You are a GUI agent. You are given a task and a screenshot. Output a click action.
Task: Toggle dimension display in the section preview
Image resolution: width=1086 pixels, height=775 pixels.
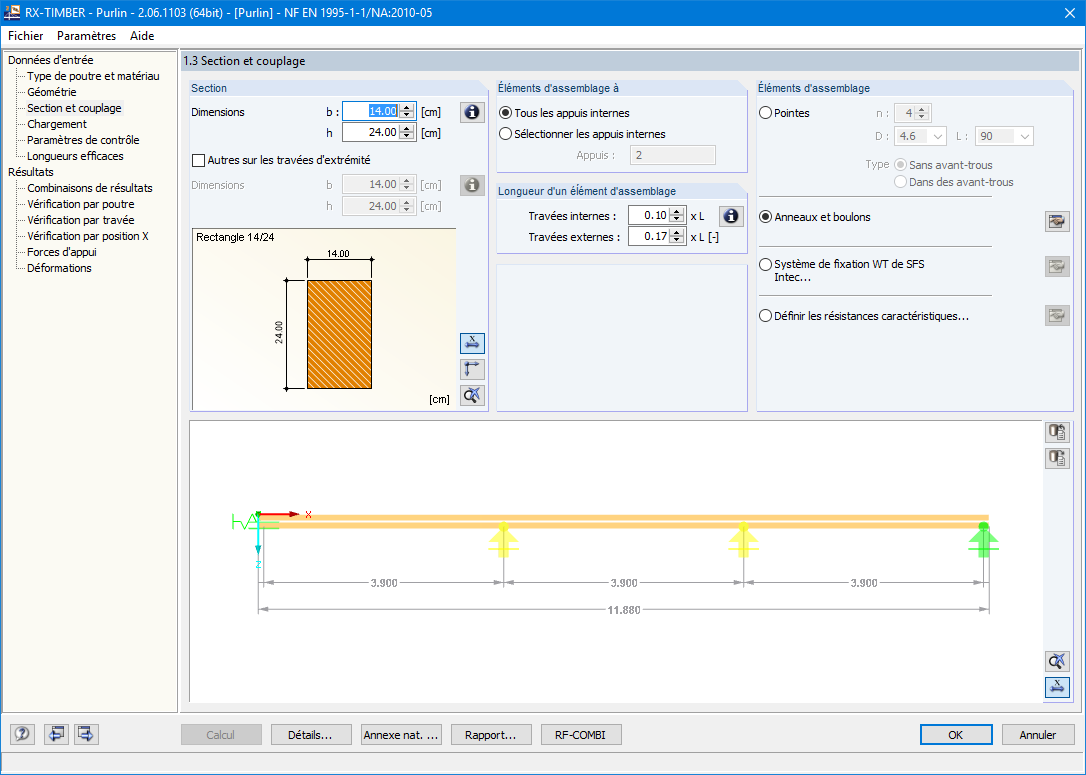pos(472,343)
